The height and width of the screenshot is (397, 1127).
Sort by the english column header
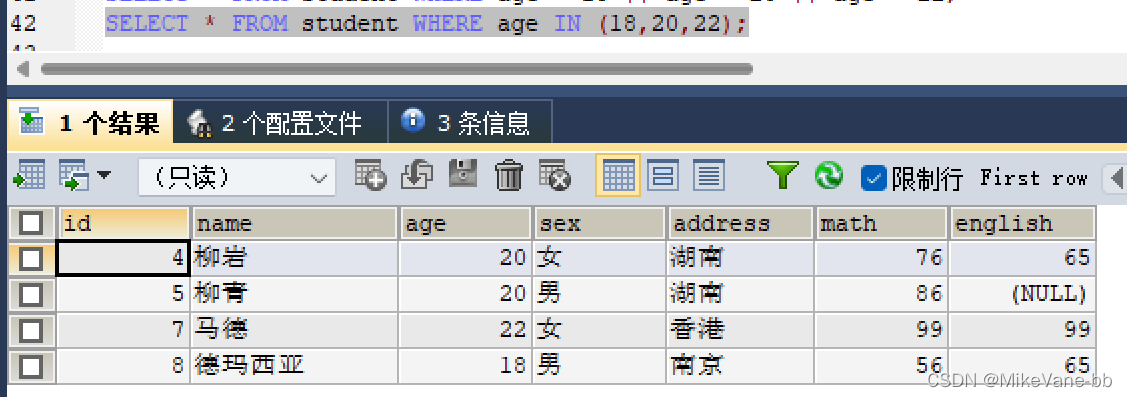[x=1023, y=223]
